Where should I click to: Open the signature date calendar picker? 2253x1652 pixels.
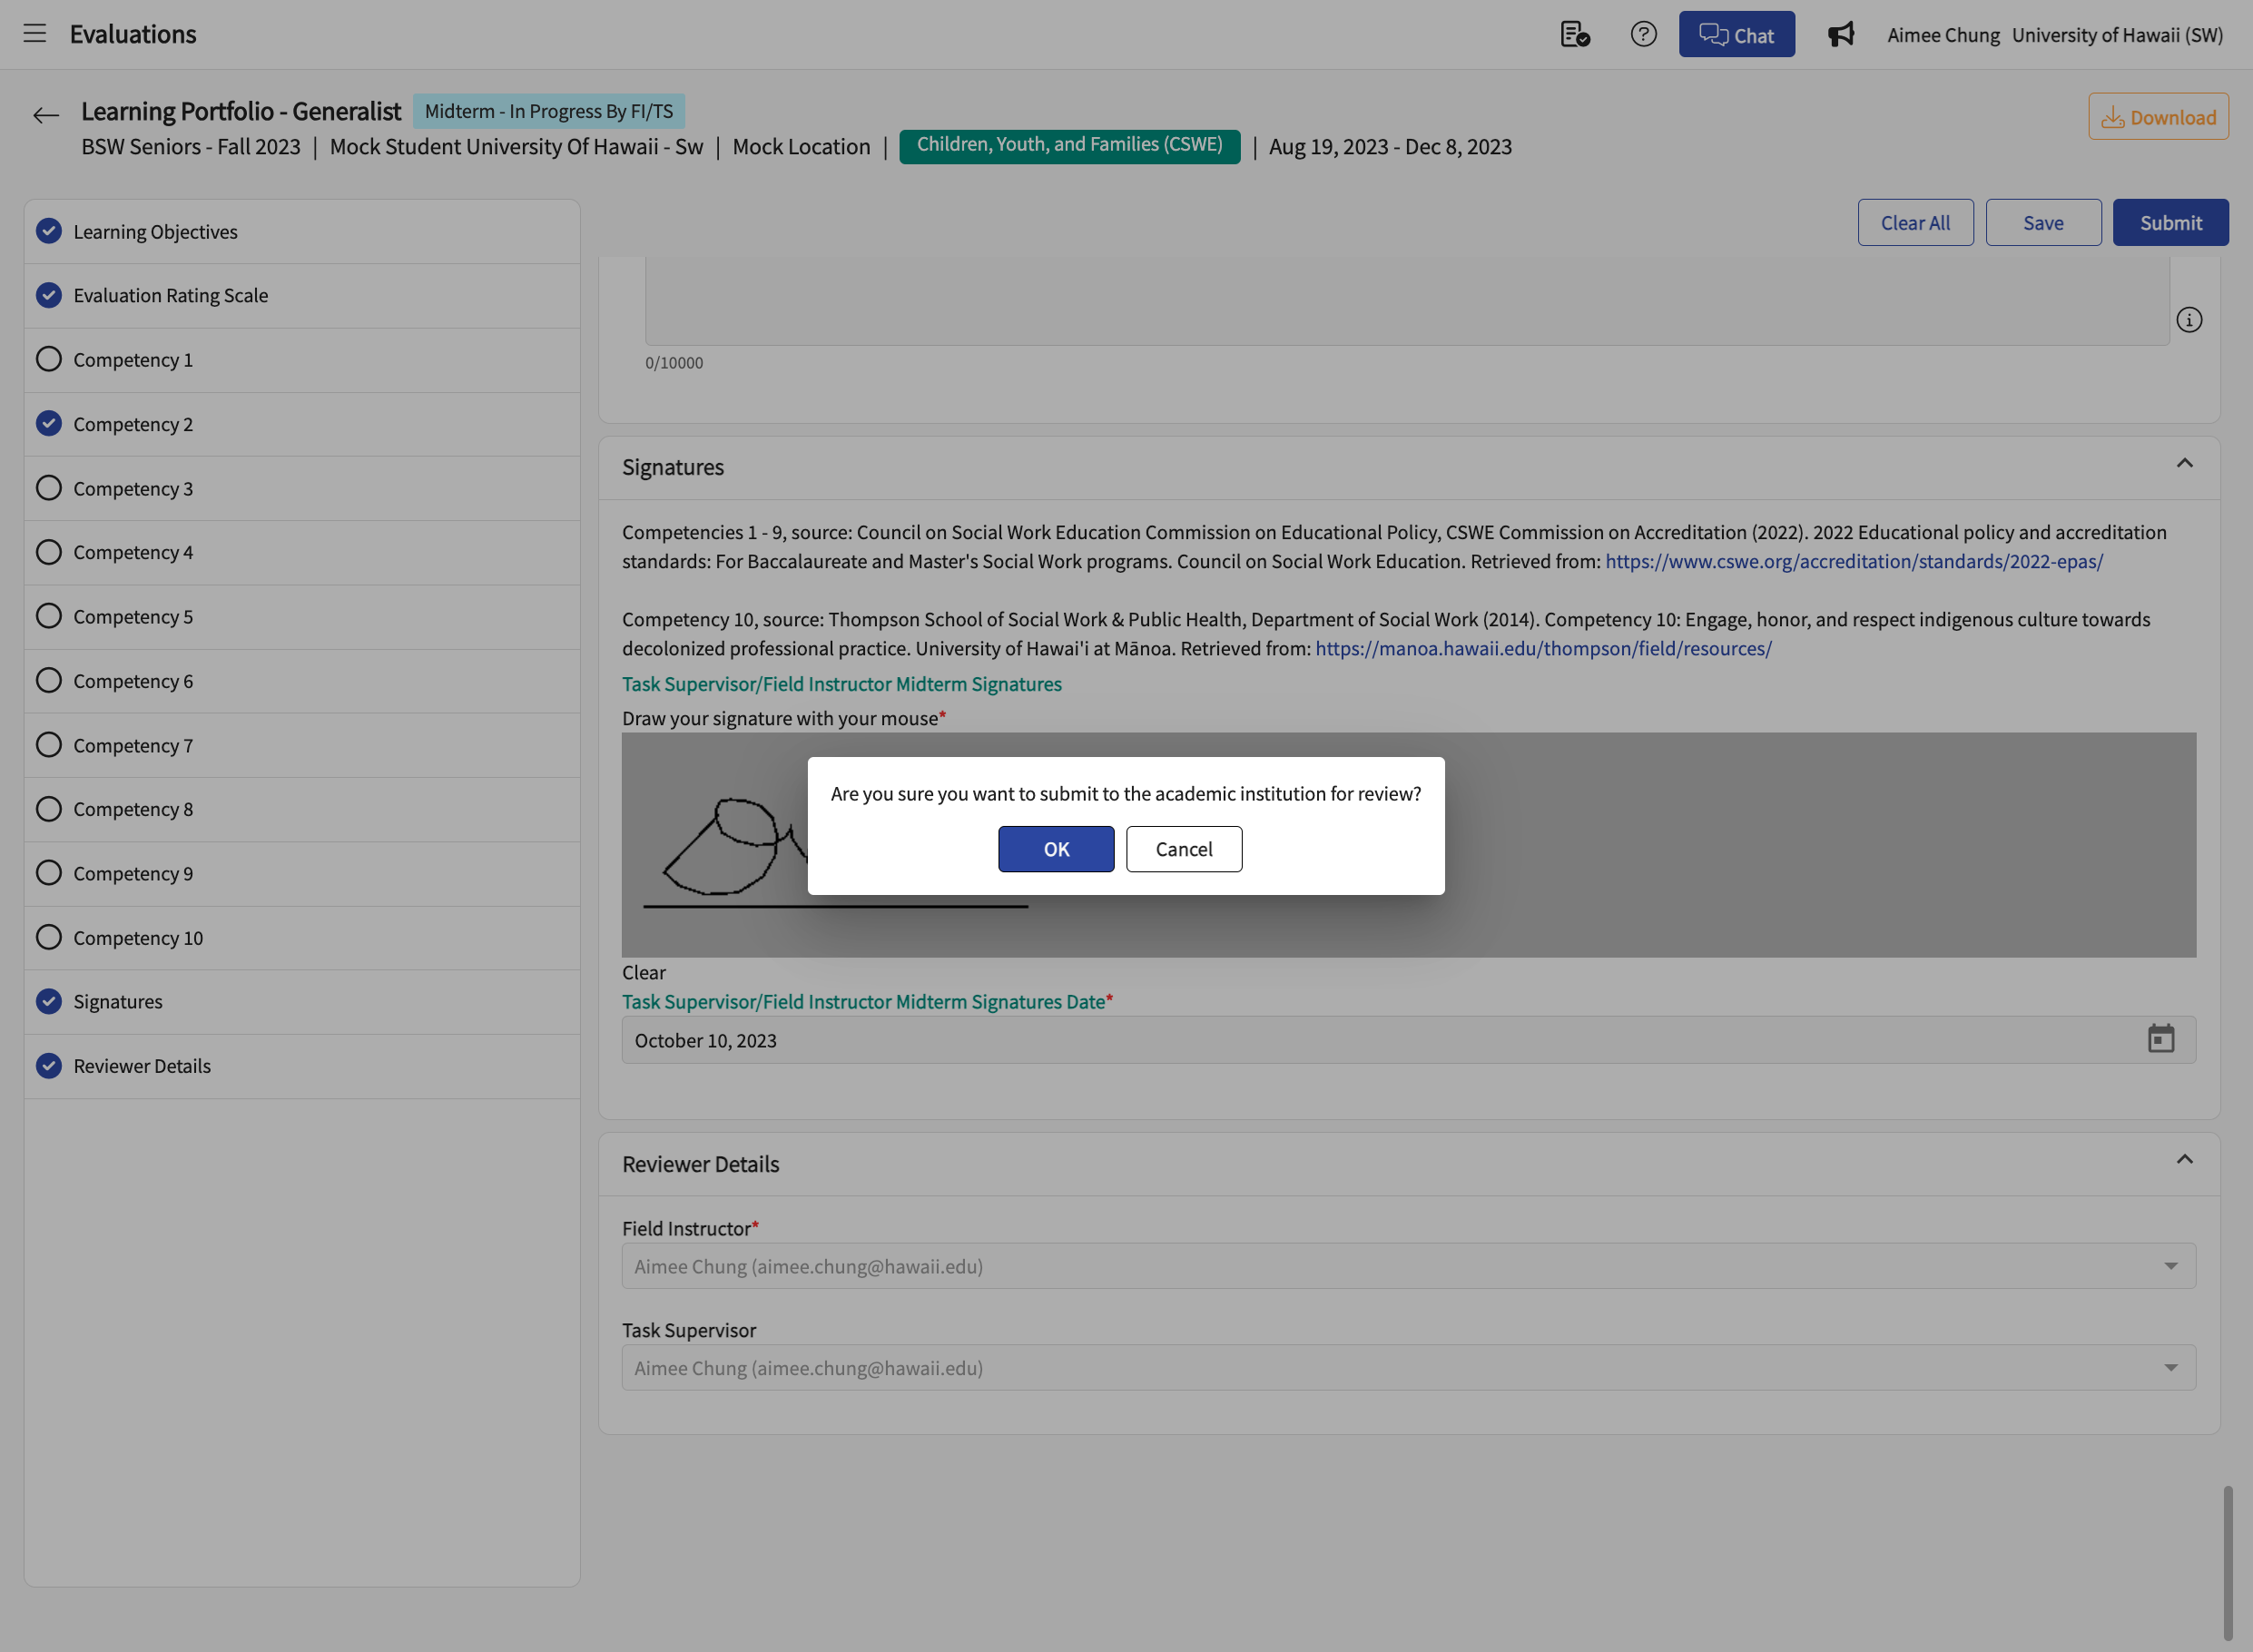tap(2161, 1039)
